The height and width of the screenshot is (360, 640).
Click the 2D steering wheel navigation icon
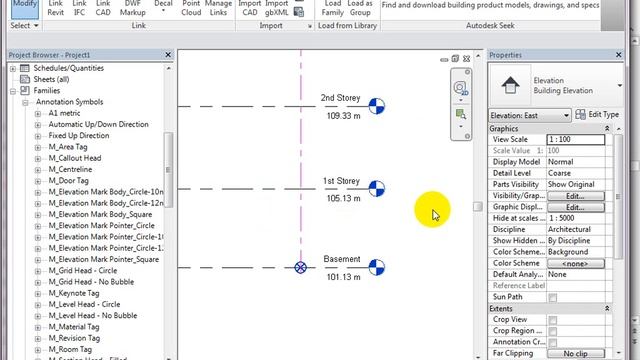[461, 88]
